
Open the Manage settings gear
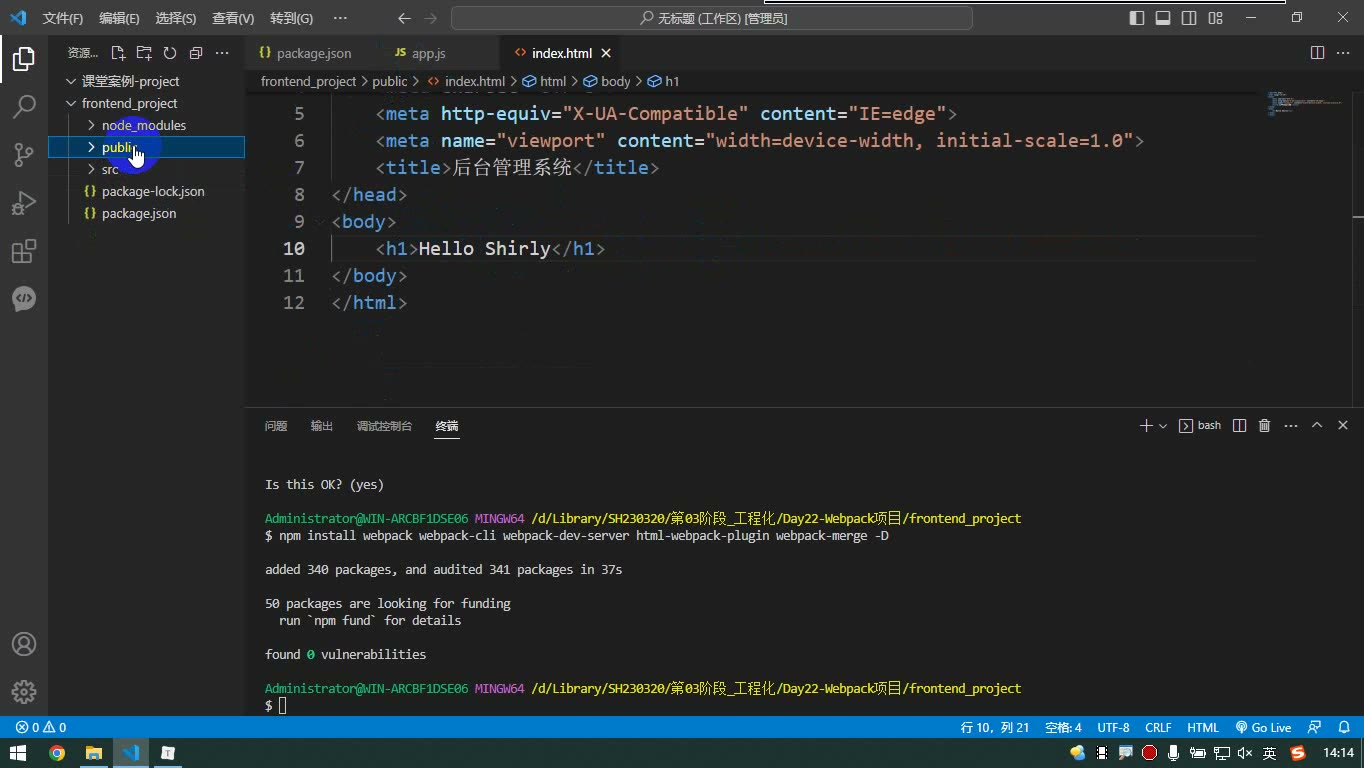(24, 691)
